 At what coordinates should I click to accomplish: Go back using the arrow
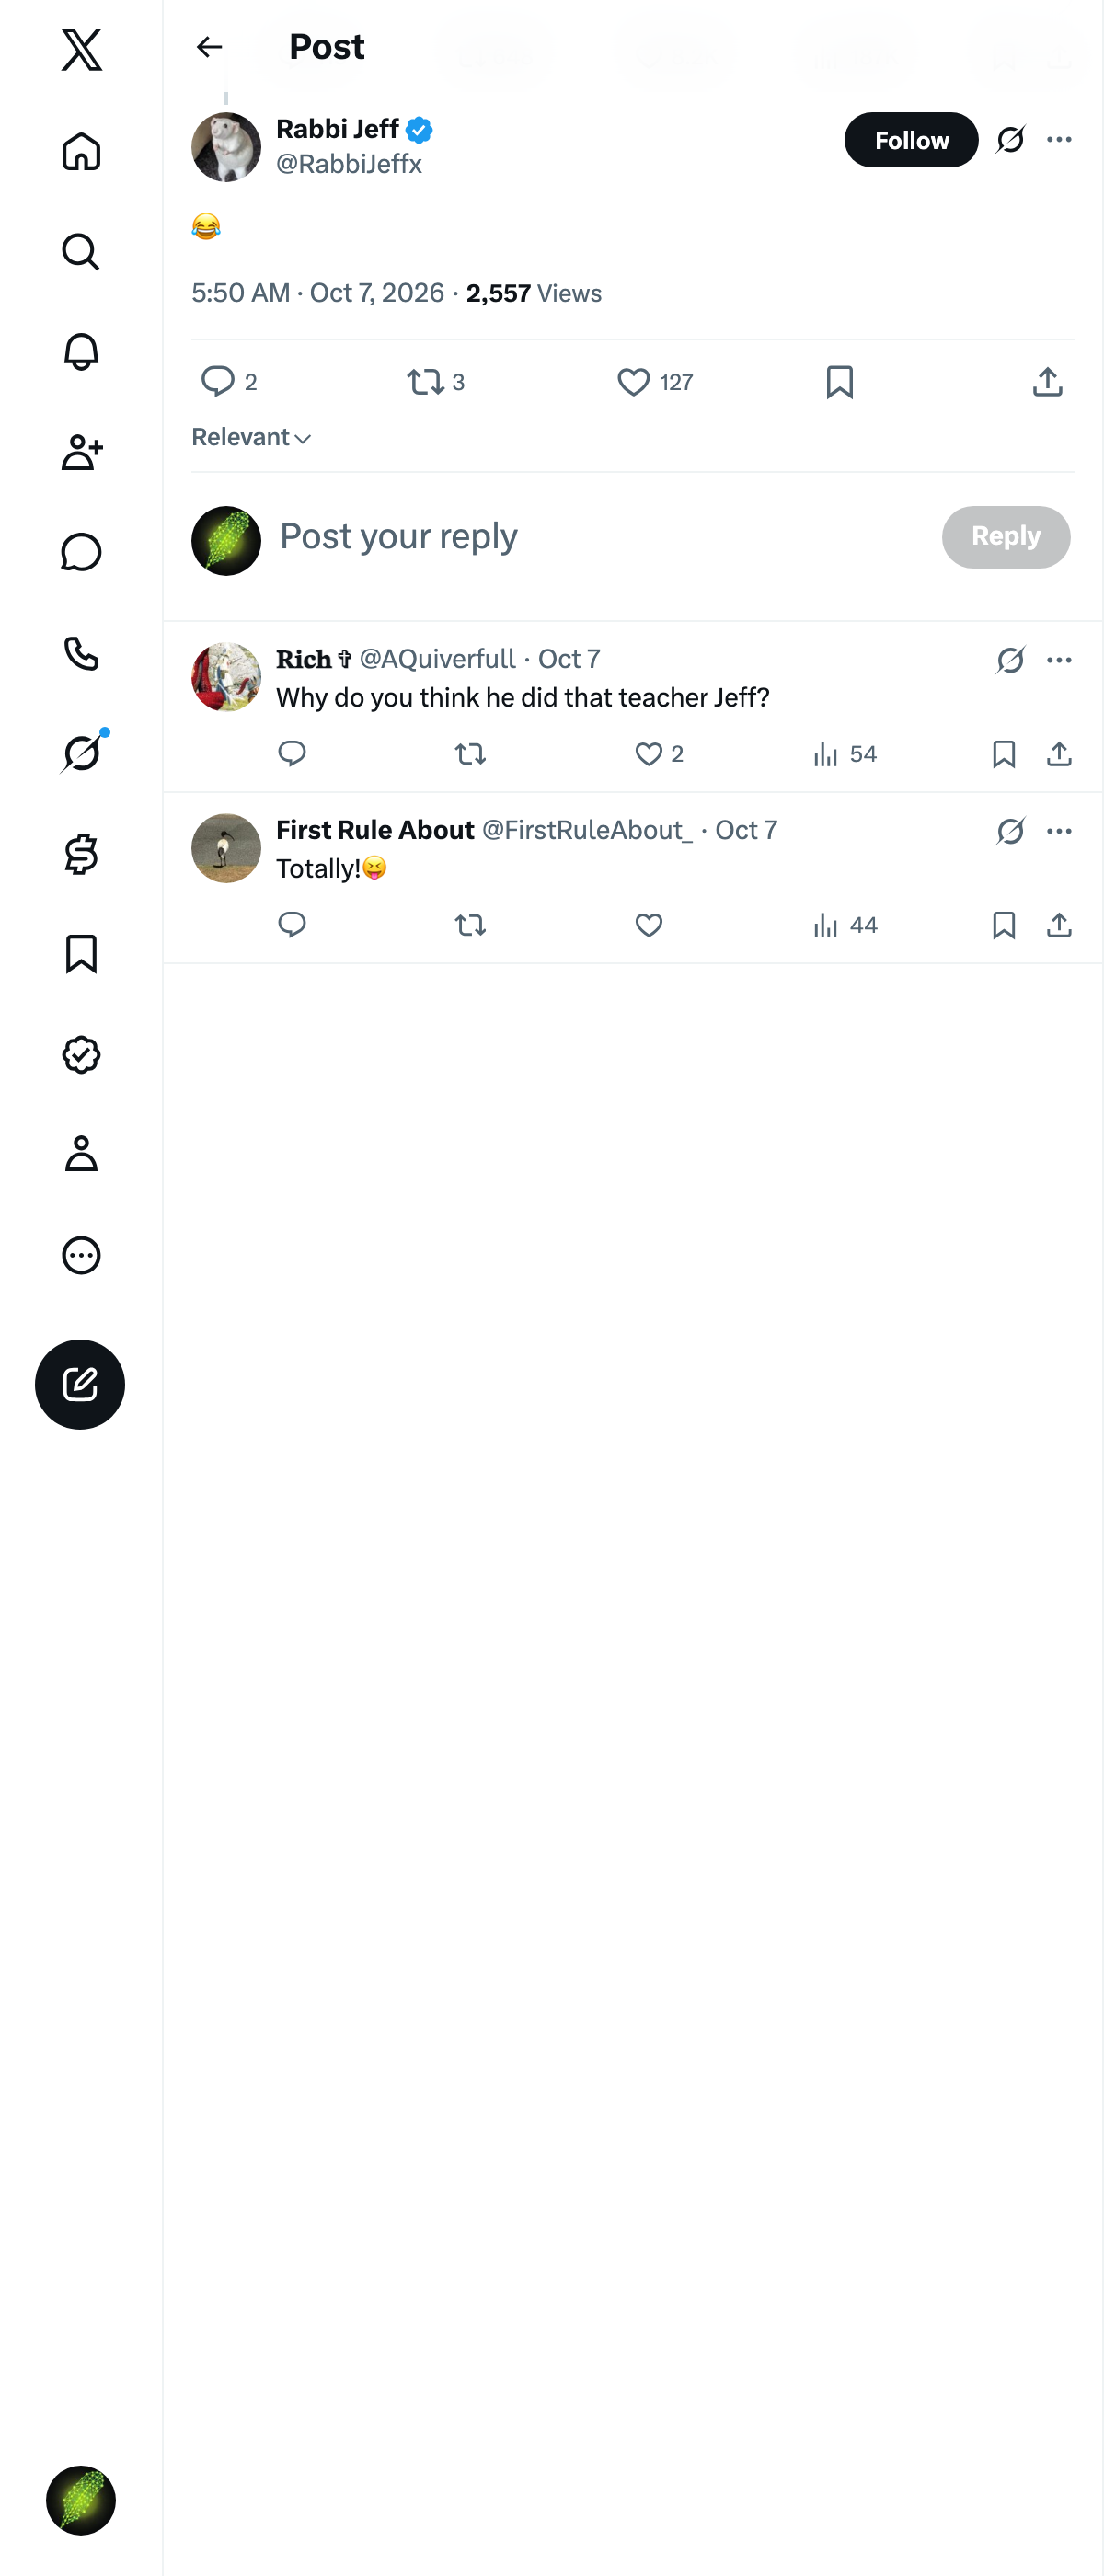pos(209,47)
